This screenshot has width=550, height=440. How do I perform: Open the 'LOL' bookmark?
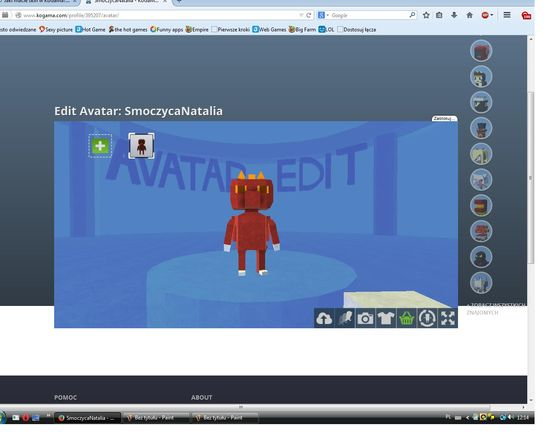click(x=326, y=29)
